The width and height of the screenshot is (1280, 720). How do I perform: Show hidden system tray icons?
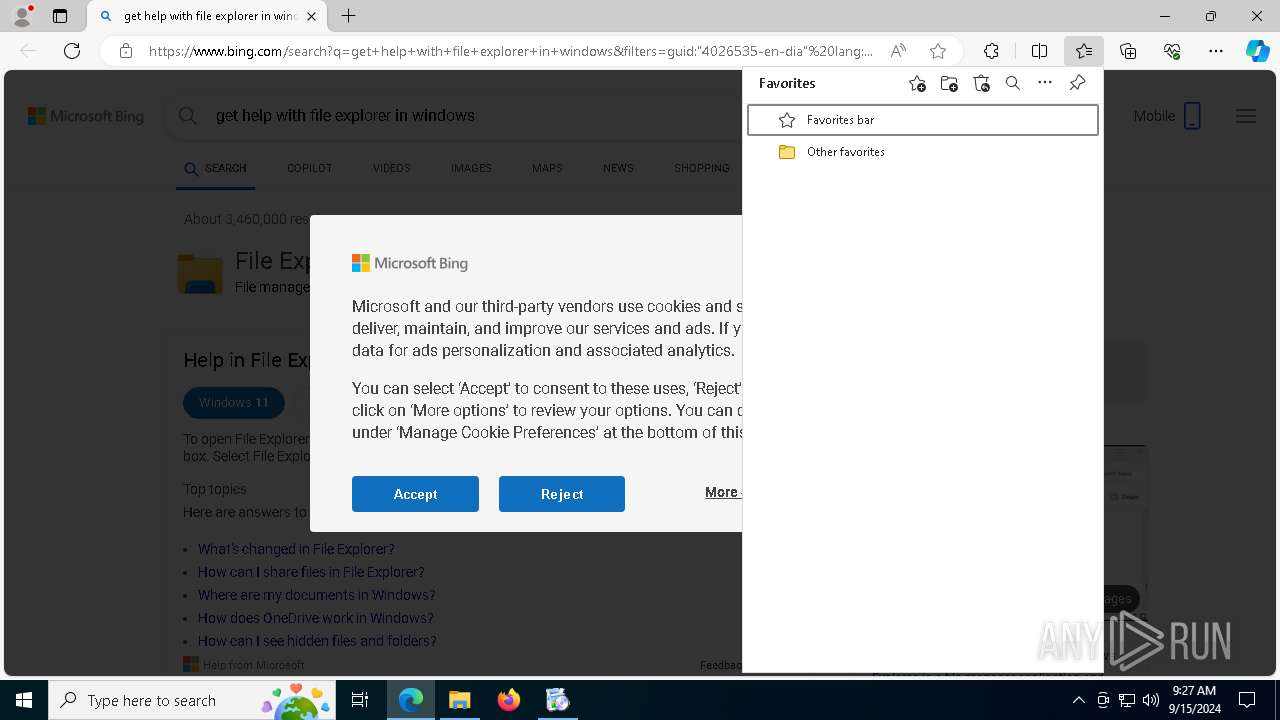coord(1078,700)
